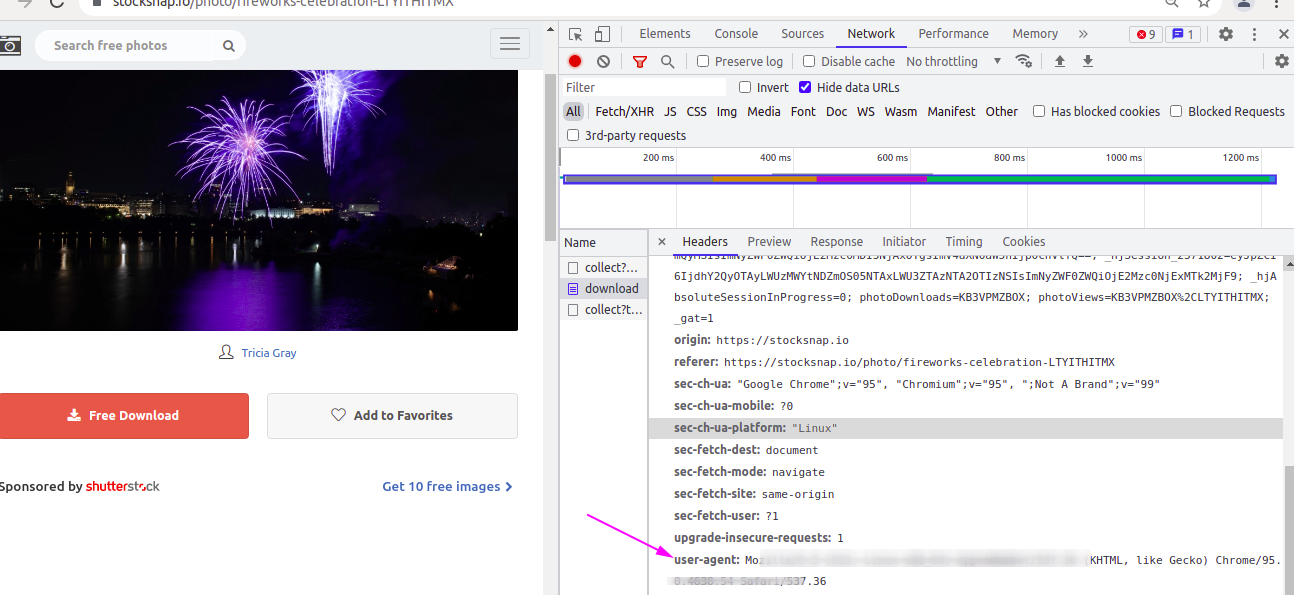This screenshot has height=595, width=1294.
Task: Stop recording network log via red button
Action: (575, 61)
